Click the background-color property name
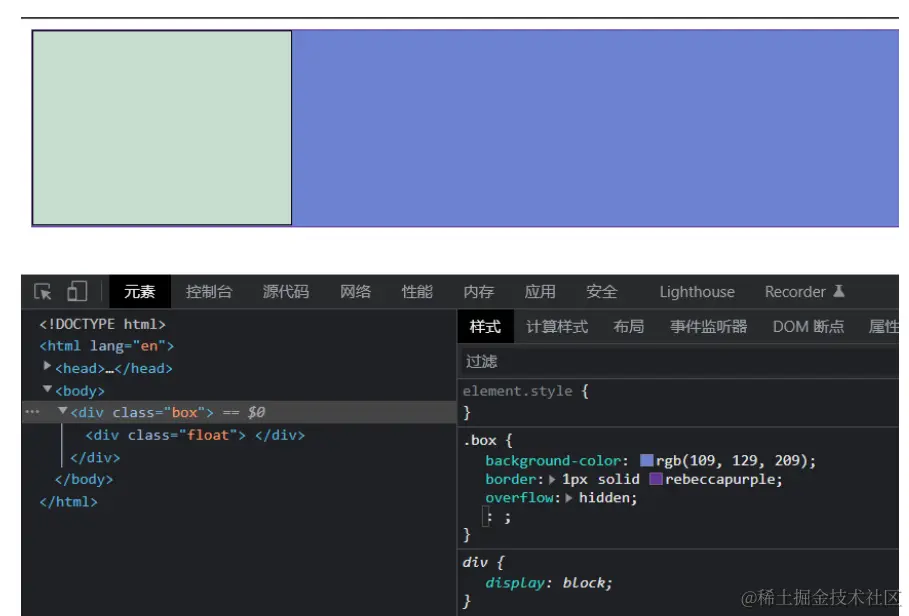The image size is (909, 616). pos(554,461)
